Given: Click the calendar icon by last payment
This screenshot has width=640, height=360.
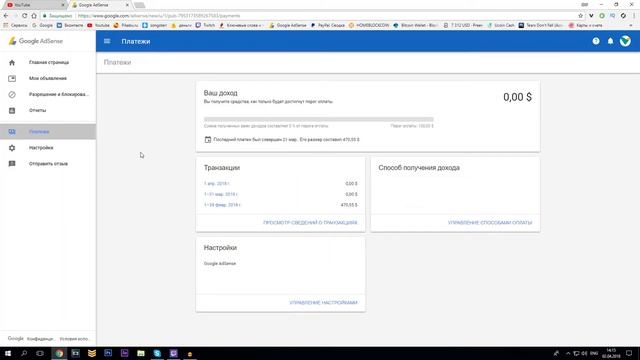Looking at the screenshot, I should pos(208,140).
